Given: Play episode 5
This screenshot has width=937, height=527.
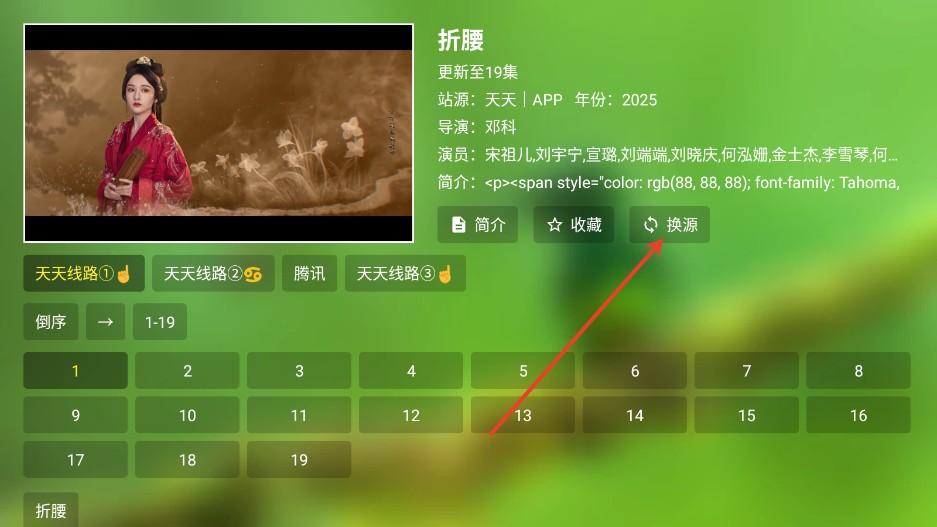Looking at the screenshot, I should coord(523,371).
